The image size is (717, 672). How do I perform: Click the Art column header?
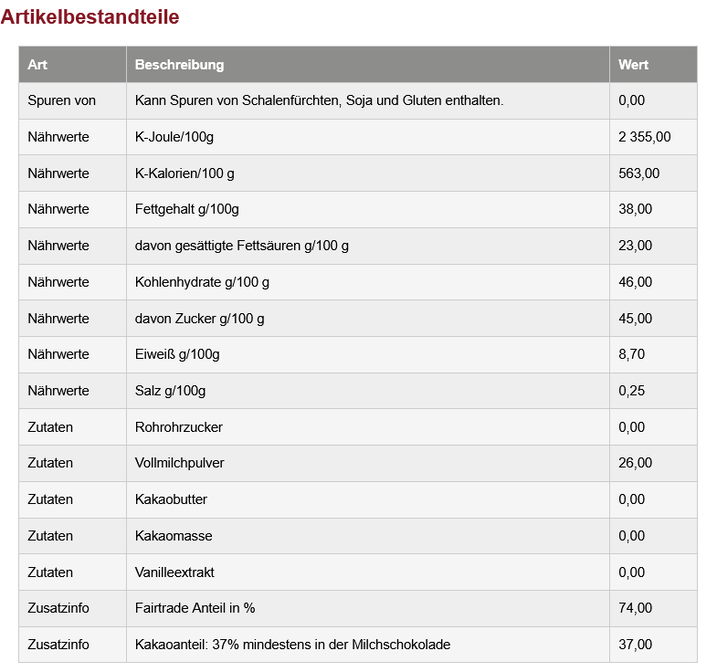38,65
